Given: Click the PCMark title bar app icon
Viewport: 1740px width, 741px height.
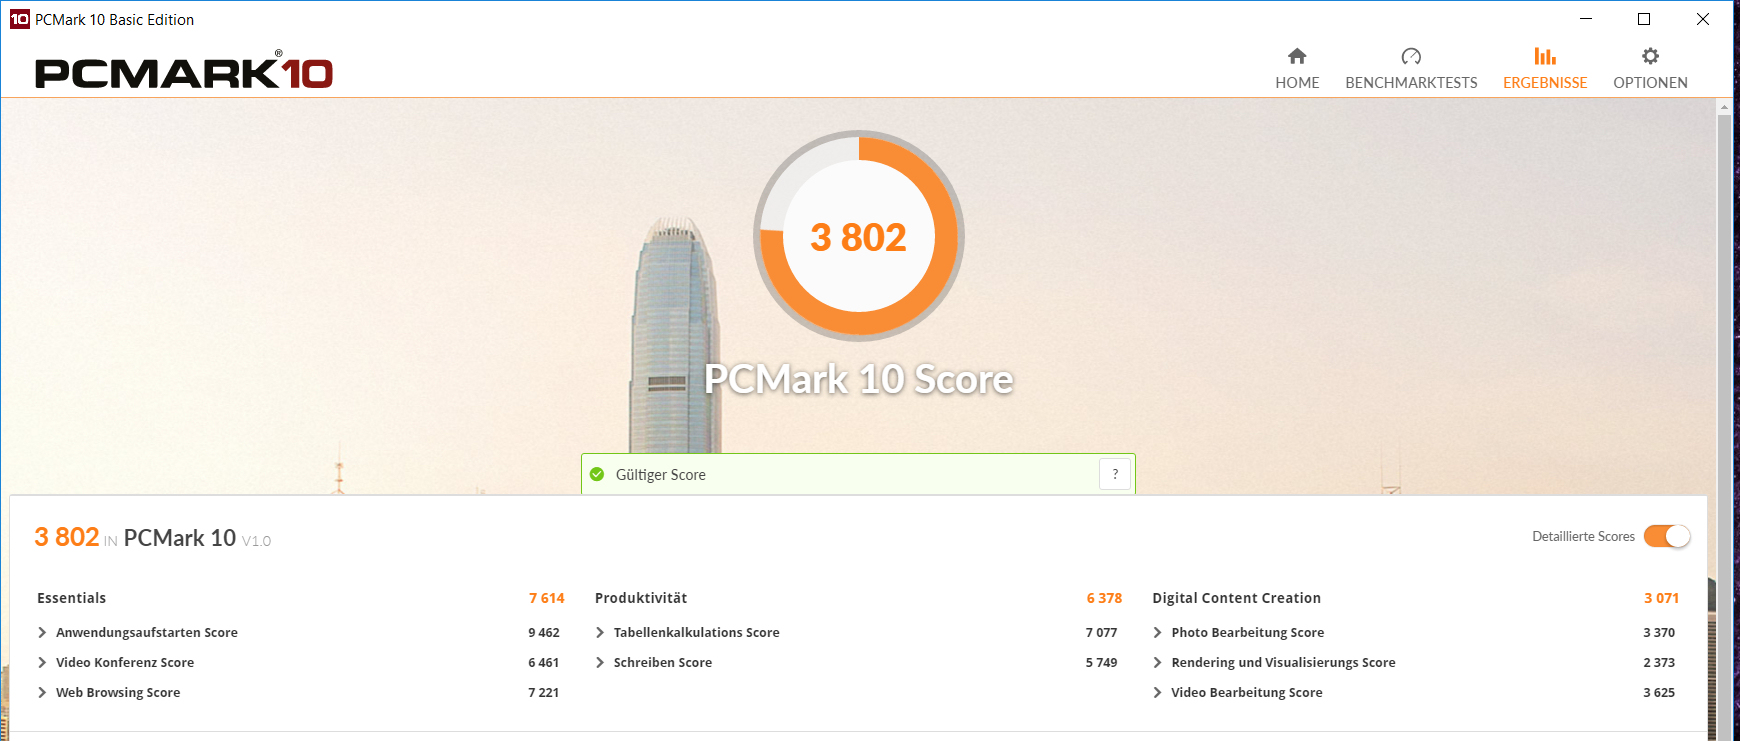Looking at the screenshot, I should point(19,19).
